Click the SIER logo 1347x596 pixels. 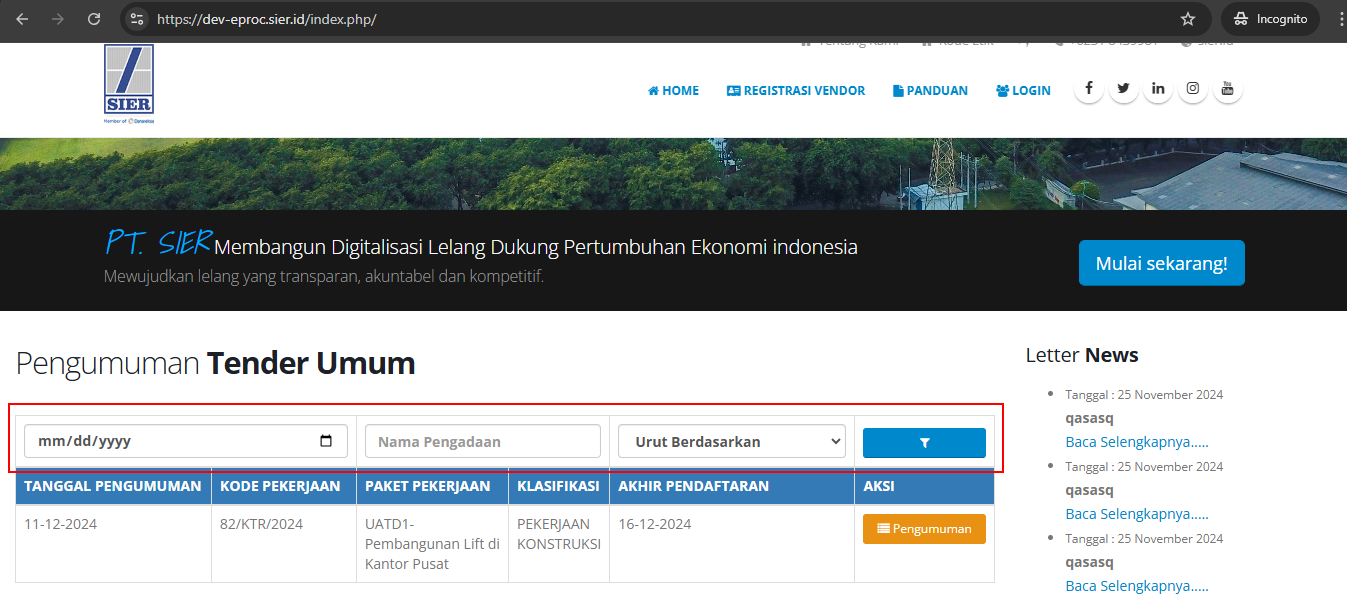click(129, 82)
